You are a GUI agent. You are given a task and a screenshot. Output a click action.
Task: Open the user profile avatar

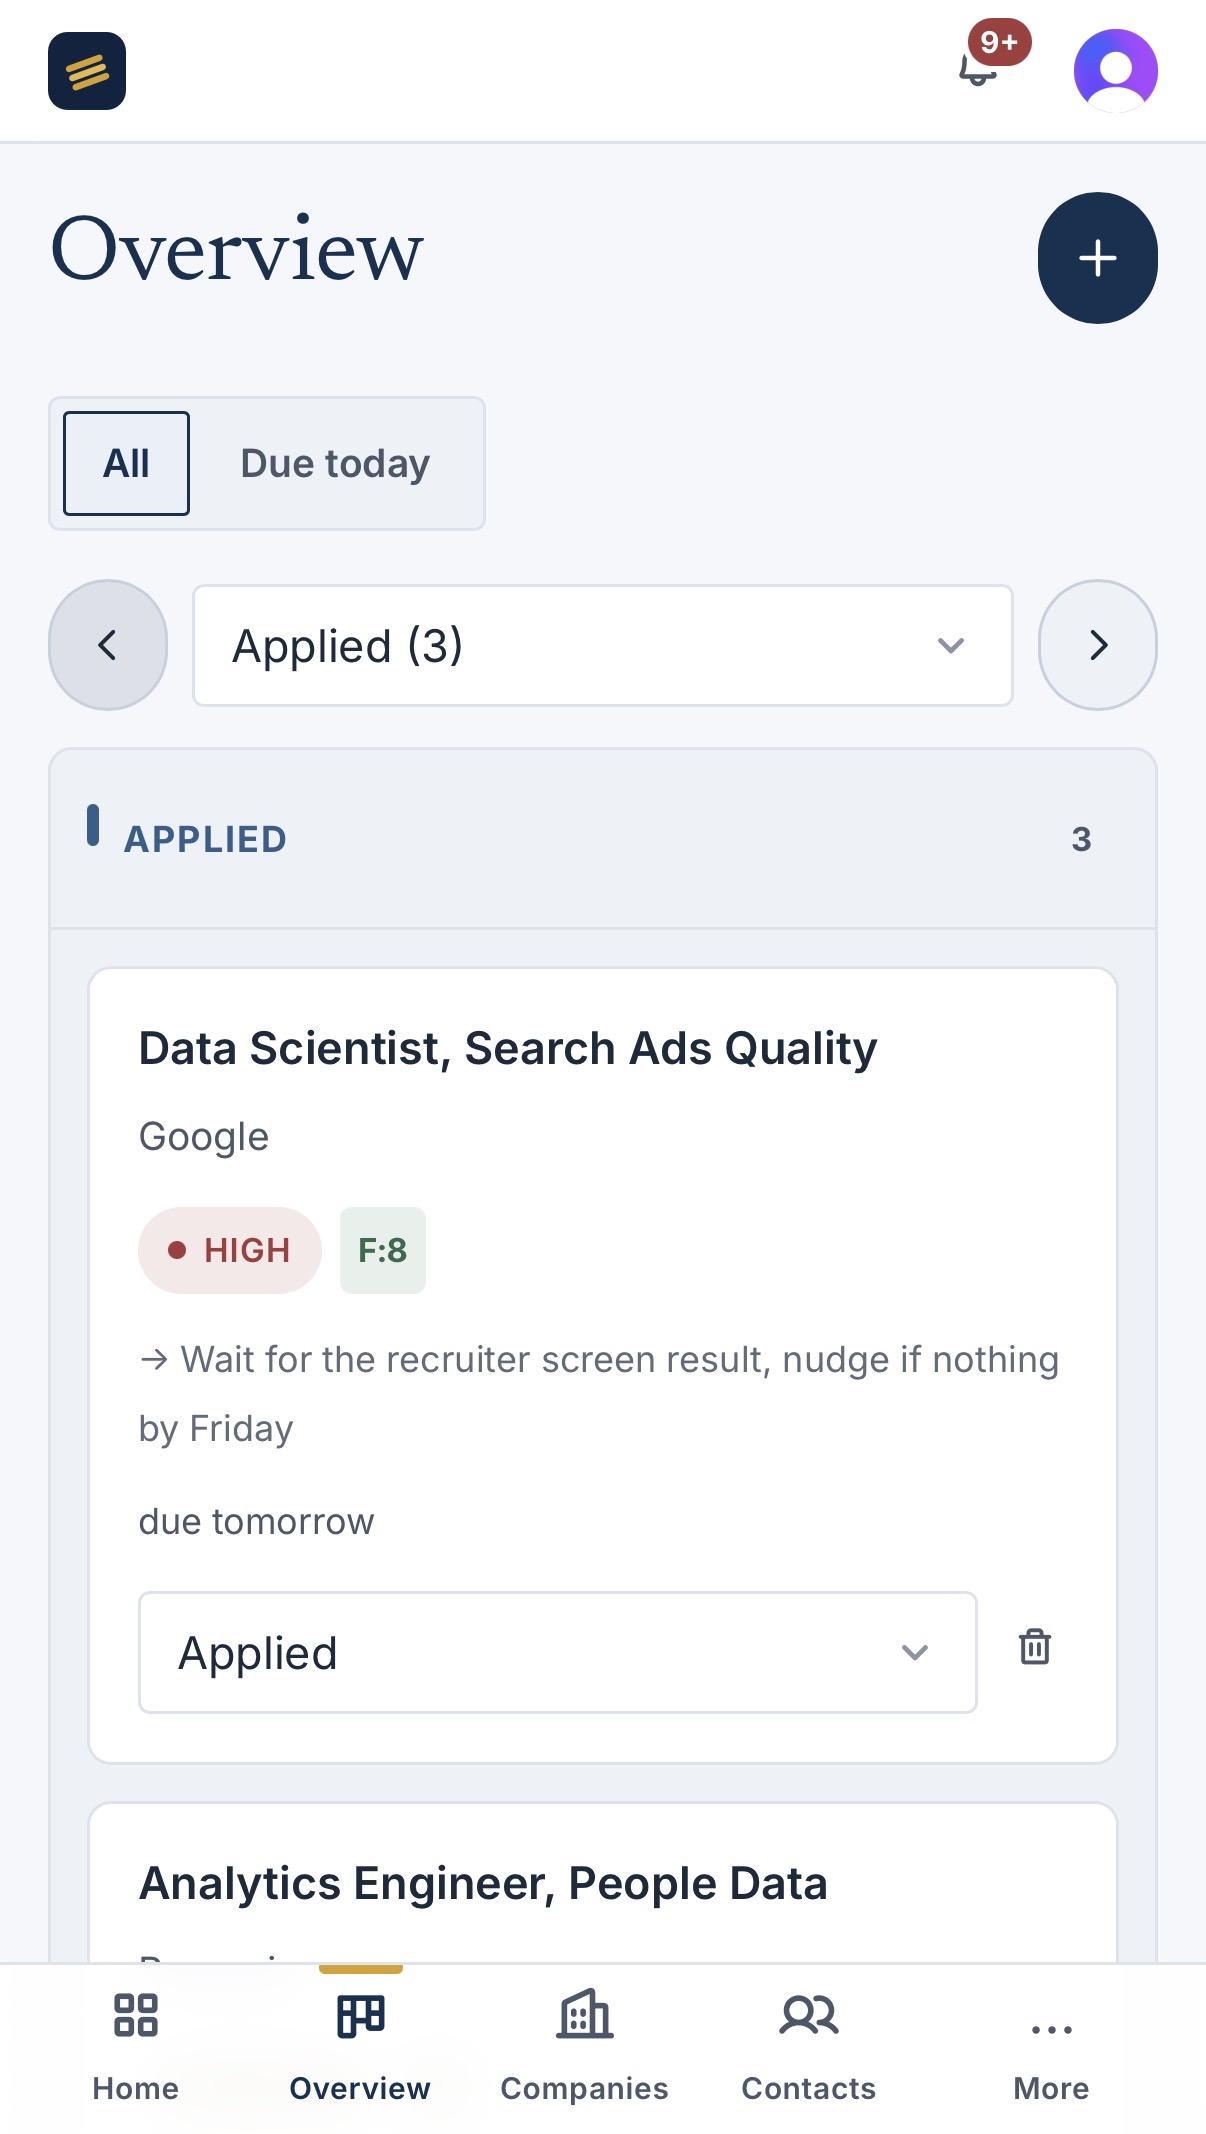1116,70
